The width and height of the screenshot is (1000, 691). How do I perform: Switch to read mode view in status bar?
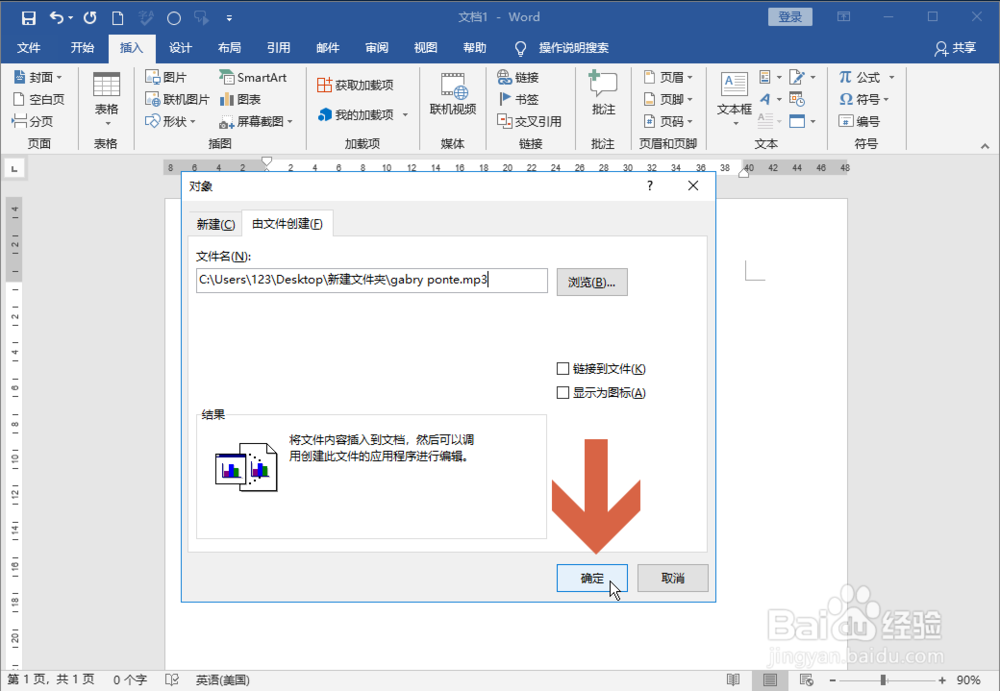coord(733,680)
